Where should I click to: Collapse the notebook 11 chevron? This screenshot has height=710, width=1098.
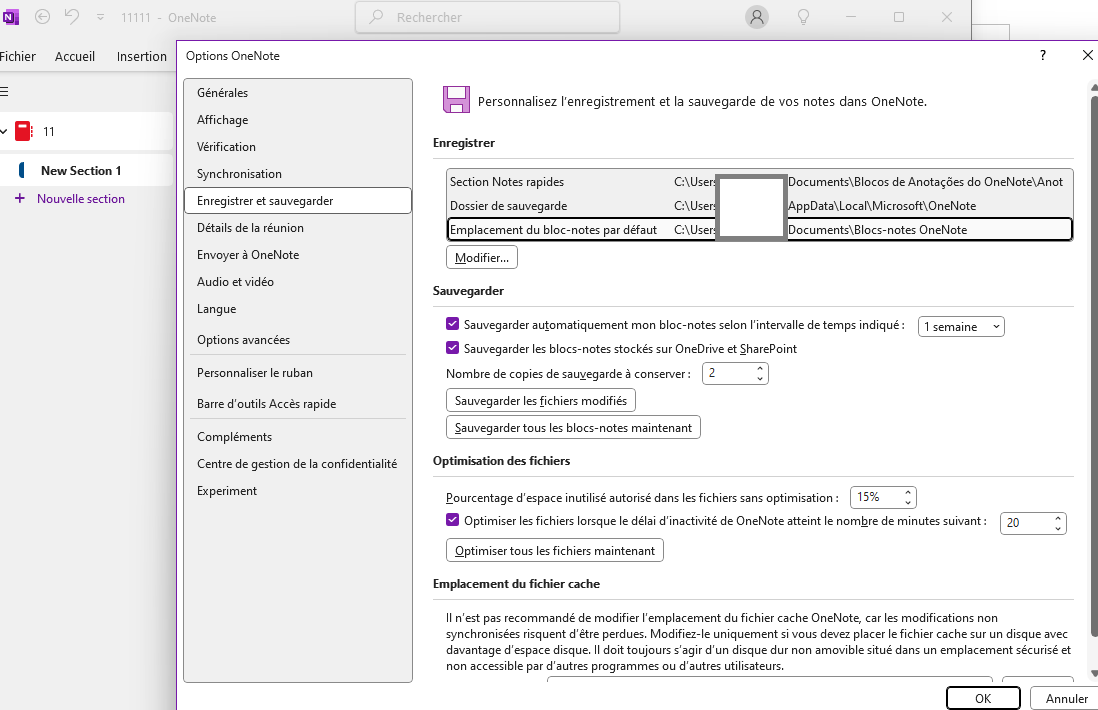point(4,132)
